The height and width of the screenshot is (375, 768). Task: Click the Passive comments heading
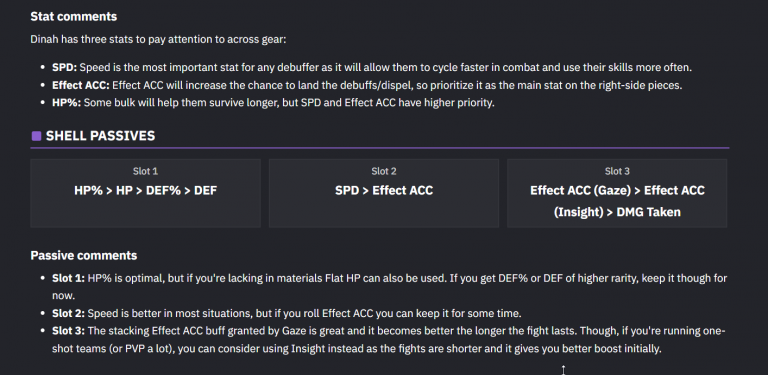pyautogui.click(x=84, y=256)
